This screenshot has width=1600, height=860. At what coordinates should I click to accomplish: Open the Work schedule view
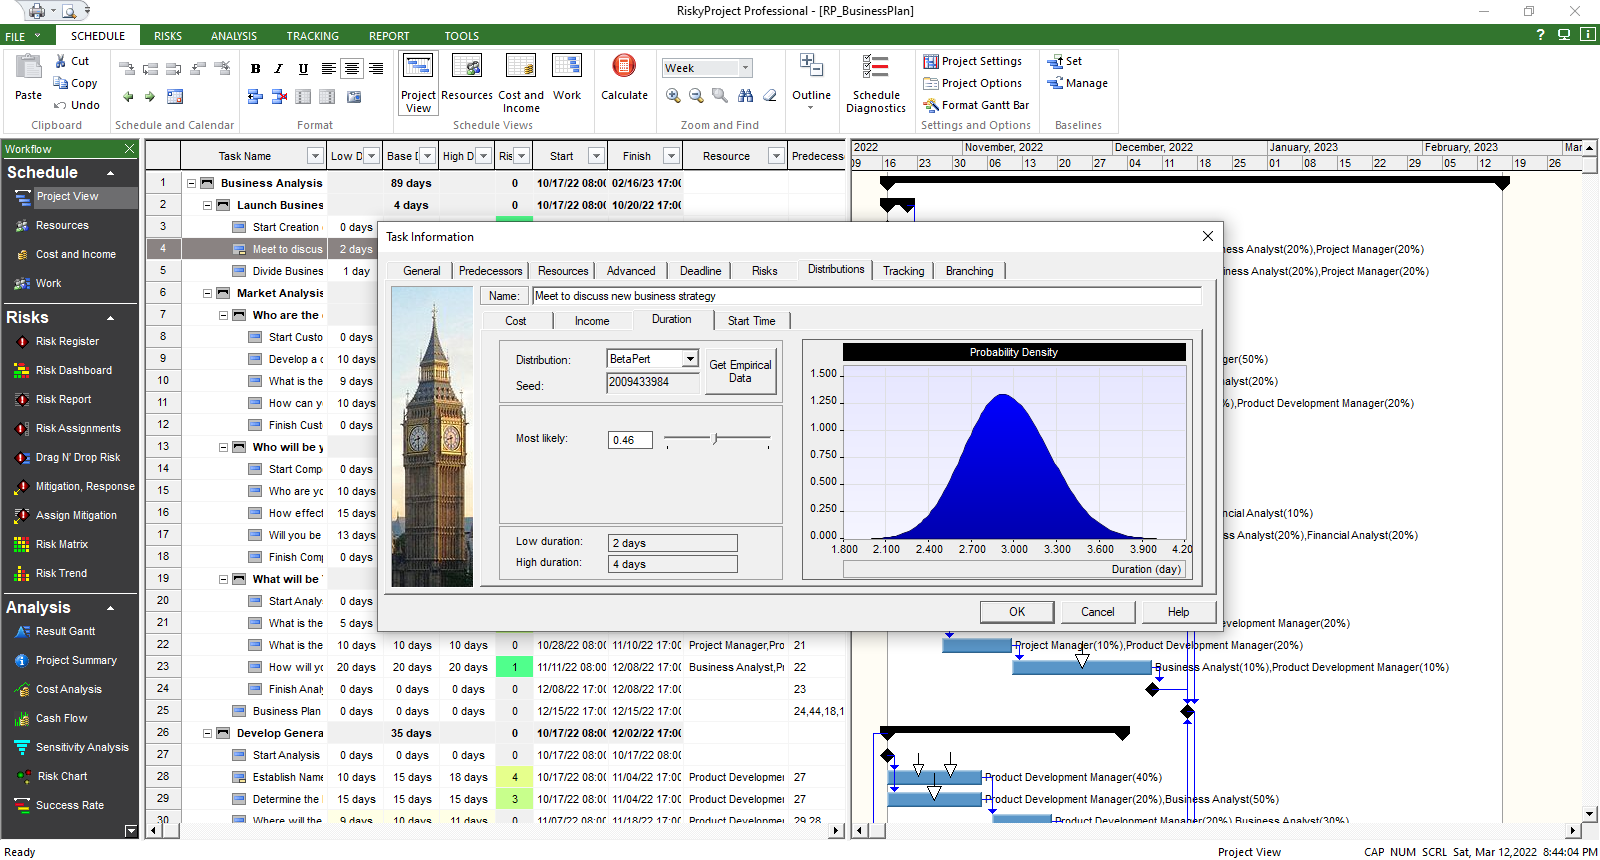point(567,78)
